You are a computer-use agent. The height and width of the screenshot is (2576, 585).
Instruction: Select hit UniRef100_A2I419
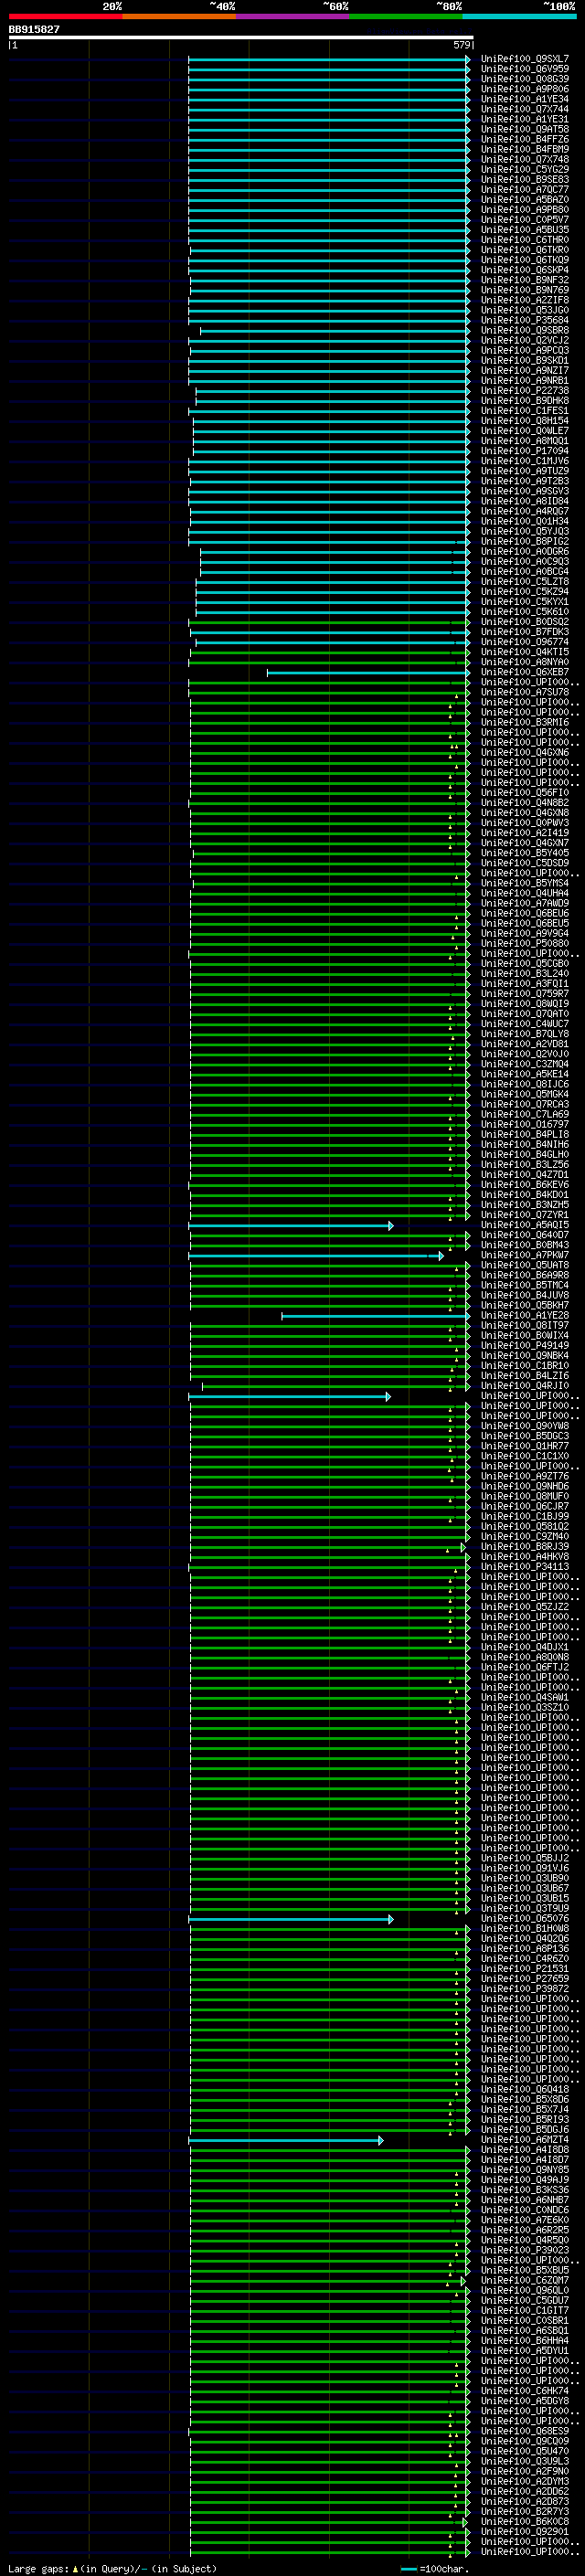click(x=525, y=833)
